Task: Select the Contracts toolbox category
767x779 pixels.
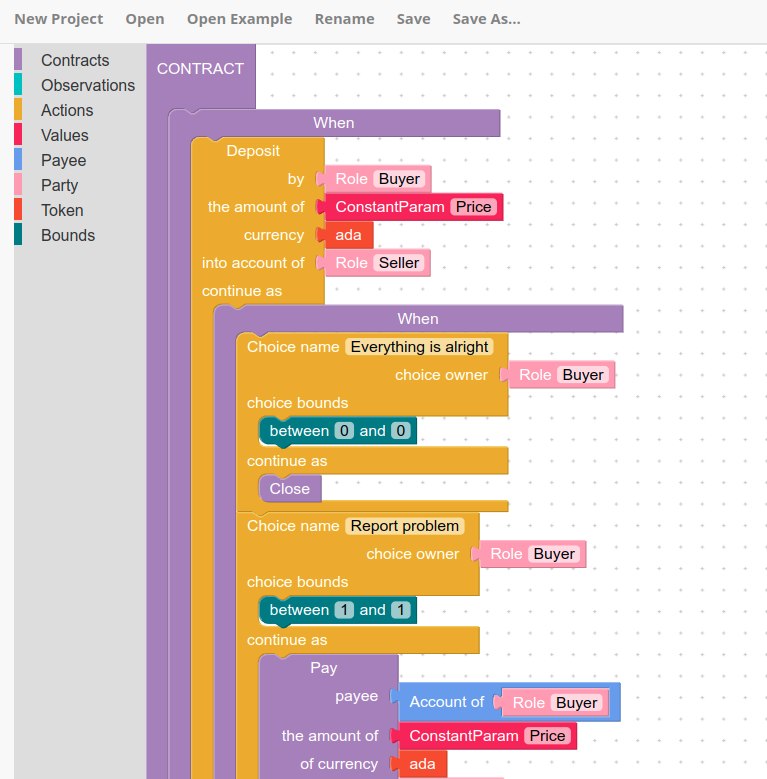Action: coord(75,61)
